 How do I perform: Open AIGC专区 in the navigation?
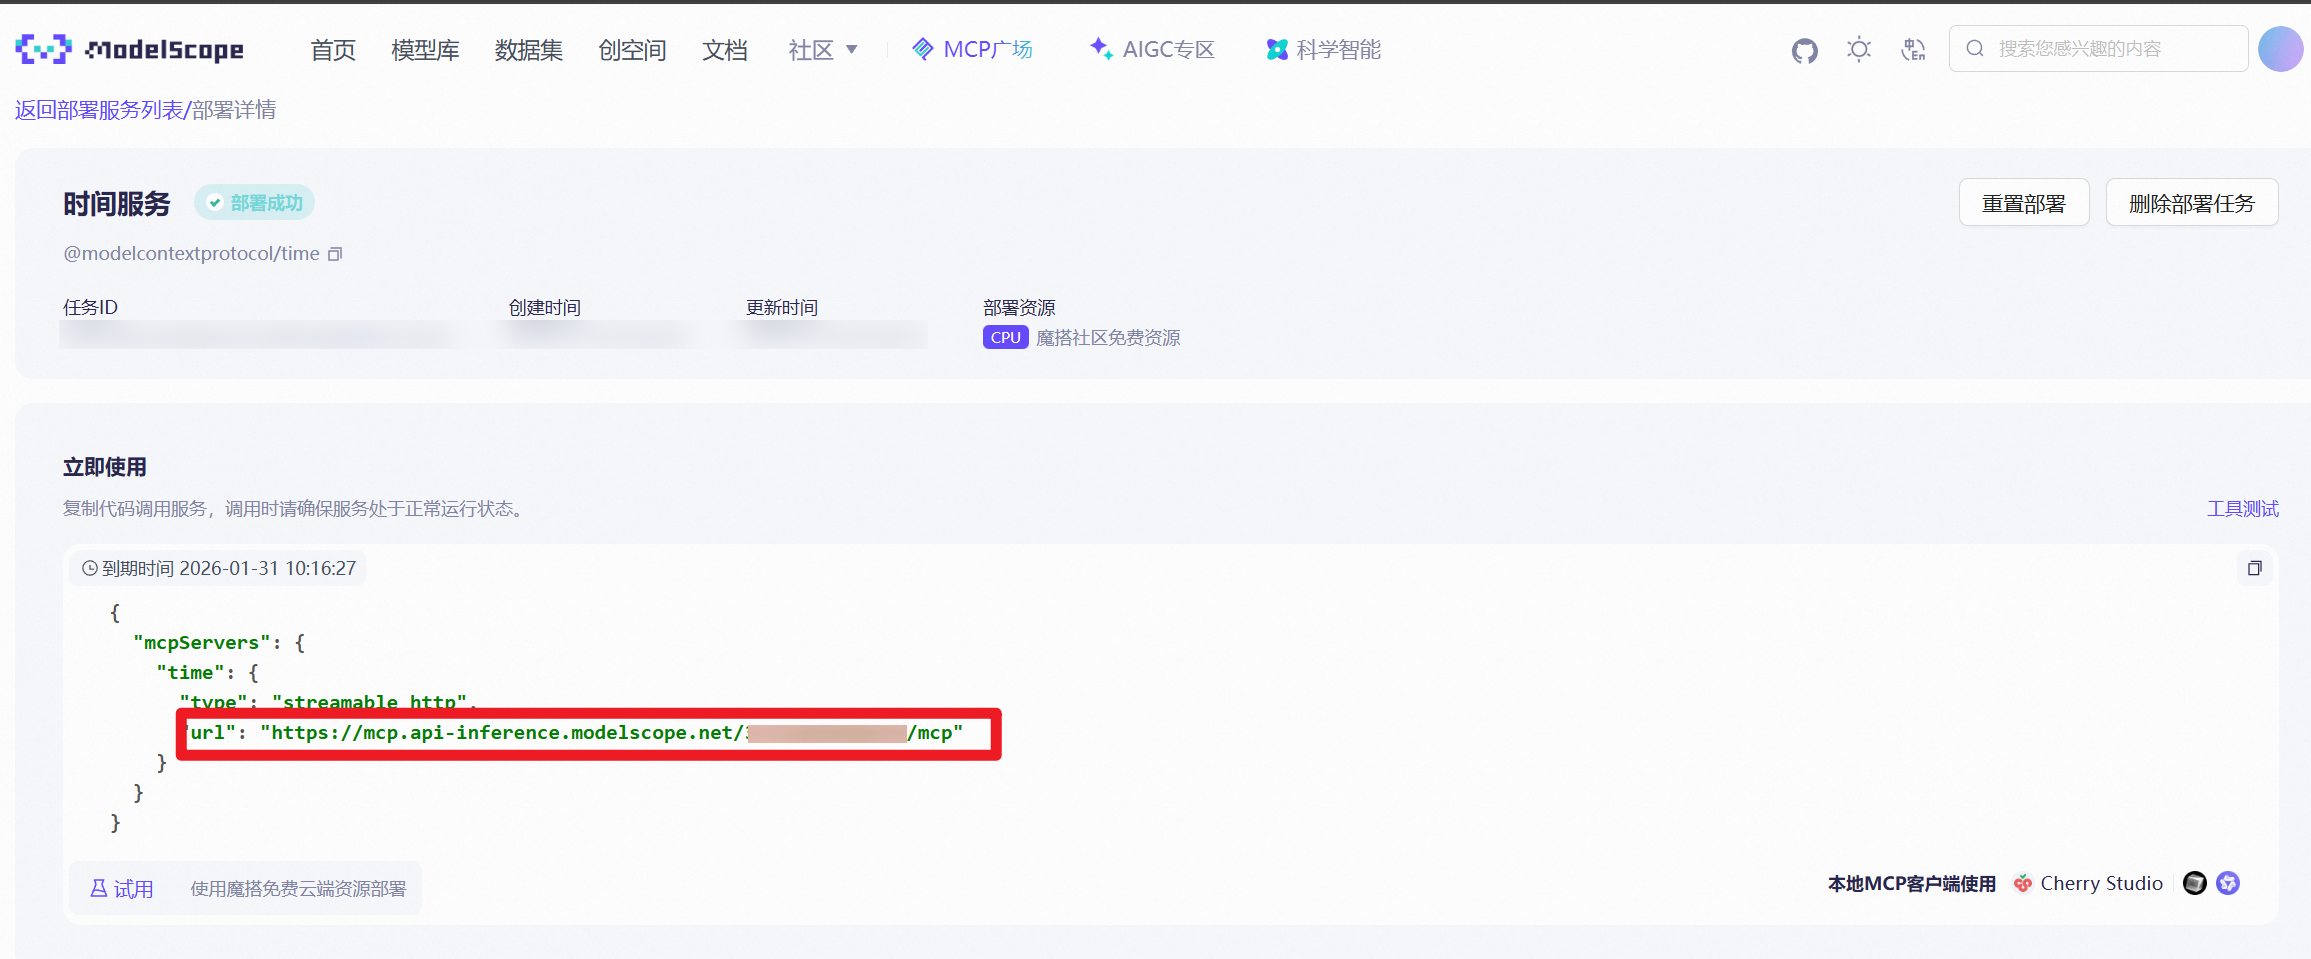(x=1152, y=49)
